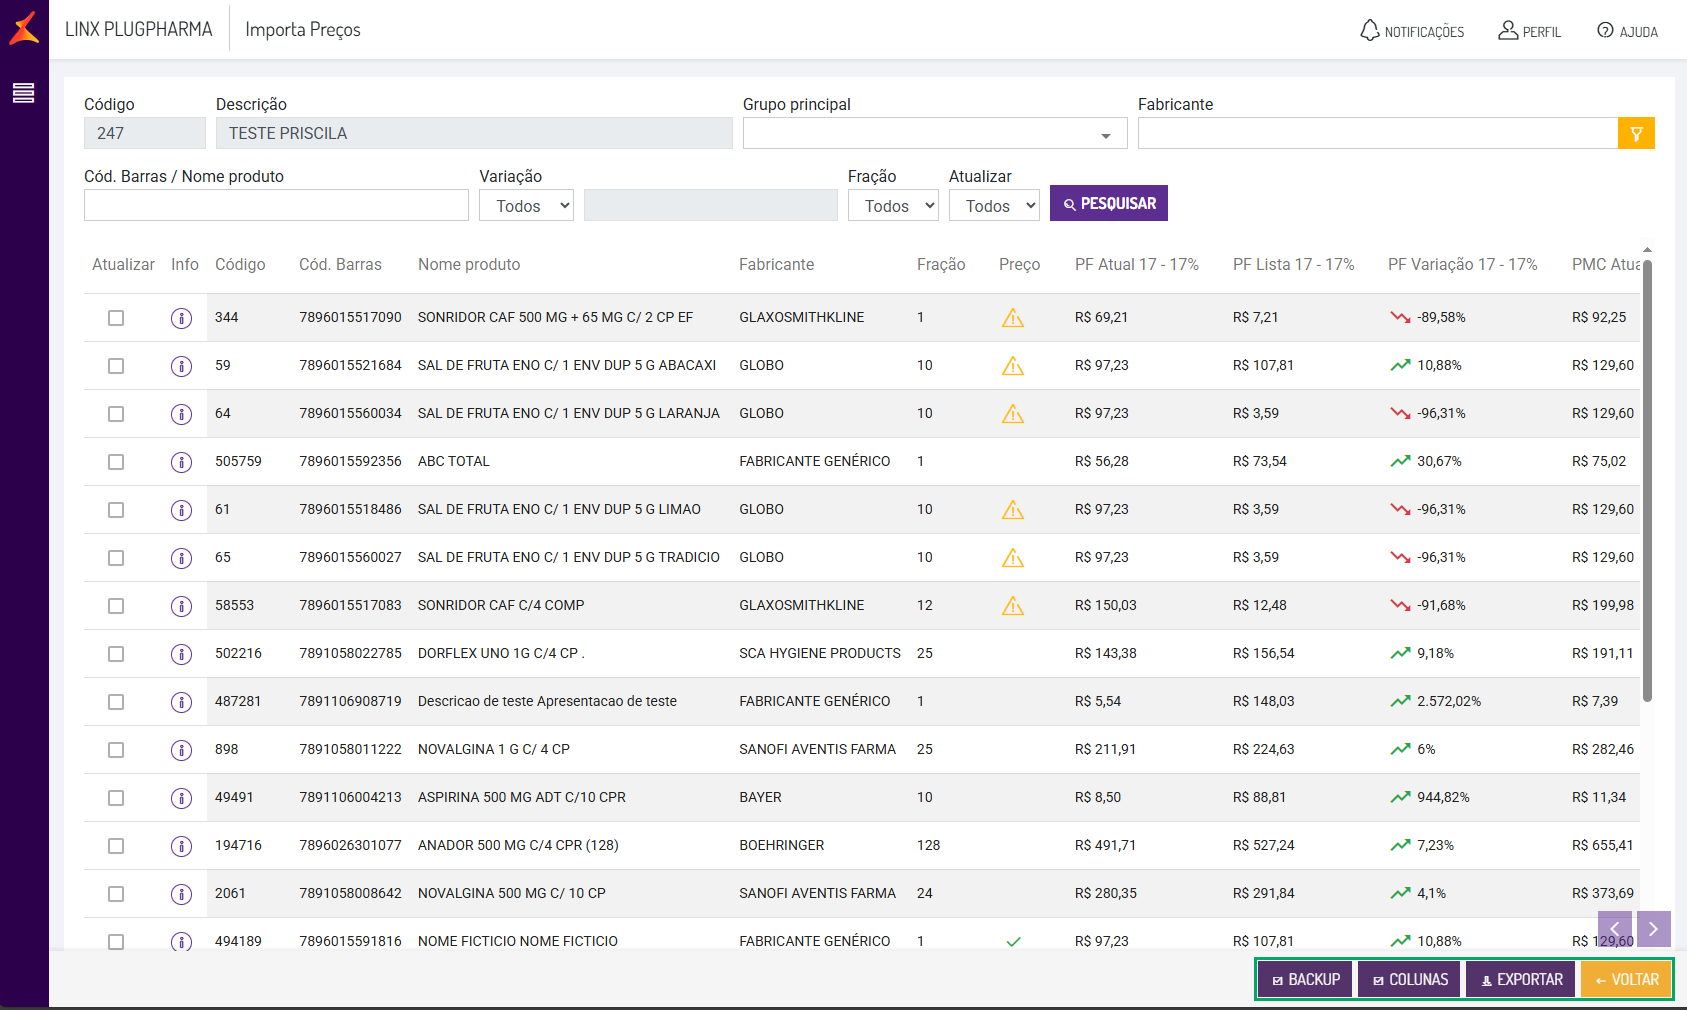This screenshot has height=1010, width=1687.
Task: Open Notificações bell
Action: pos(1411,31)
